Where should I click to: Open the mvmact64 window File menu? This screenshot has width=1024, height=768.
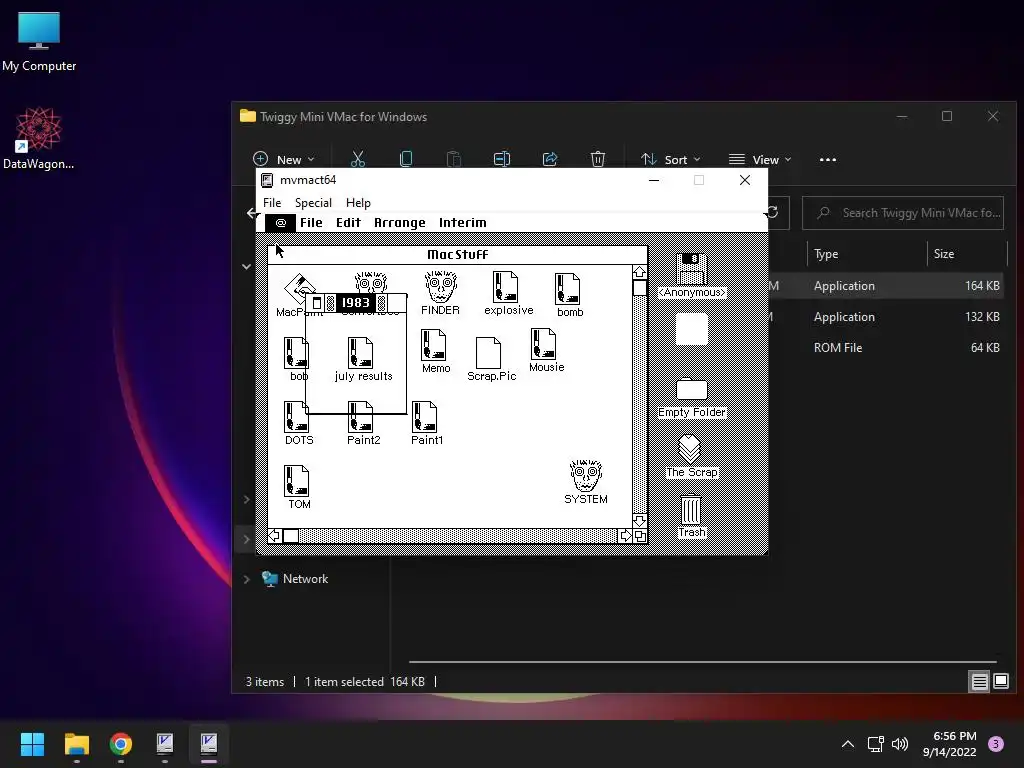[272, 202]
